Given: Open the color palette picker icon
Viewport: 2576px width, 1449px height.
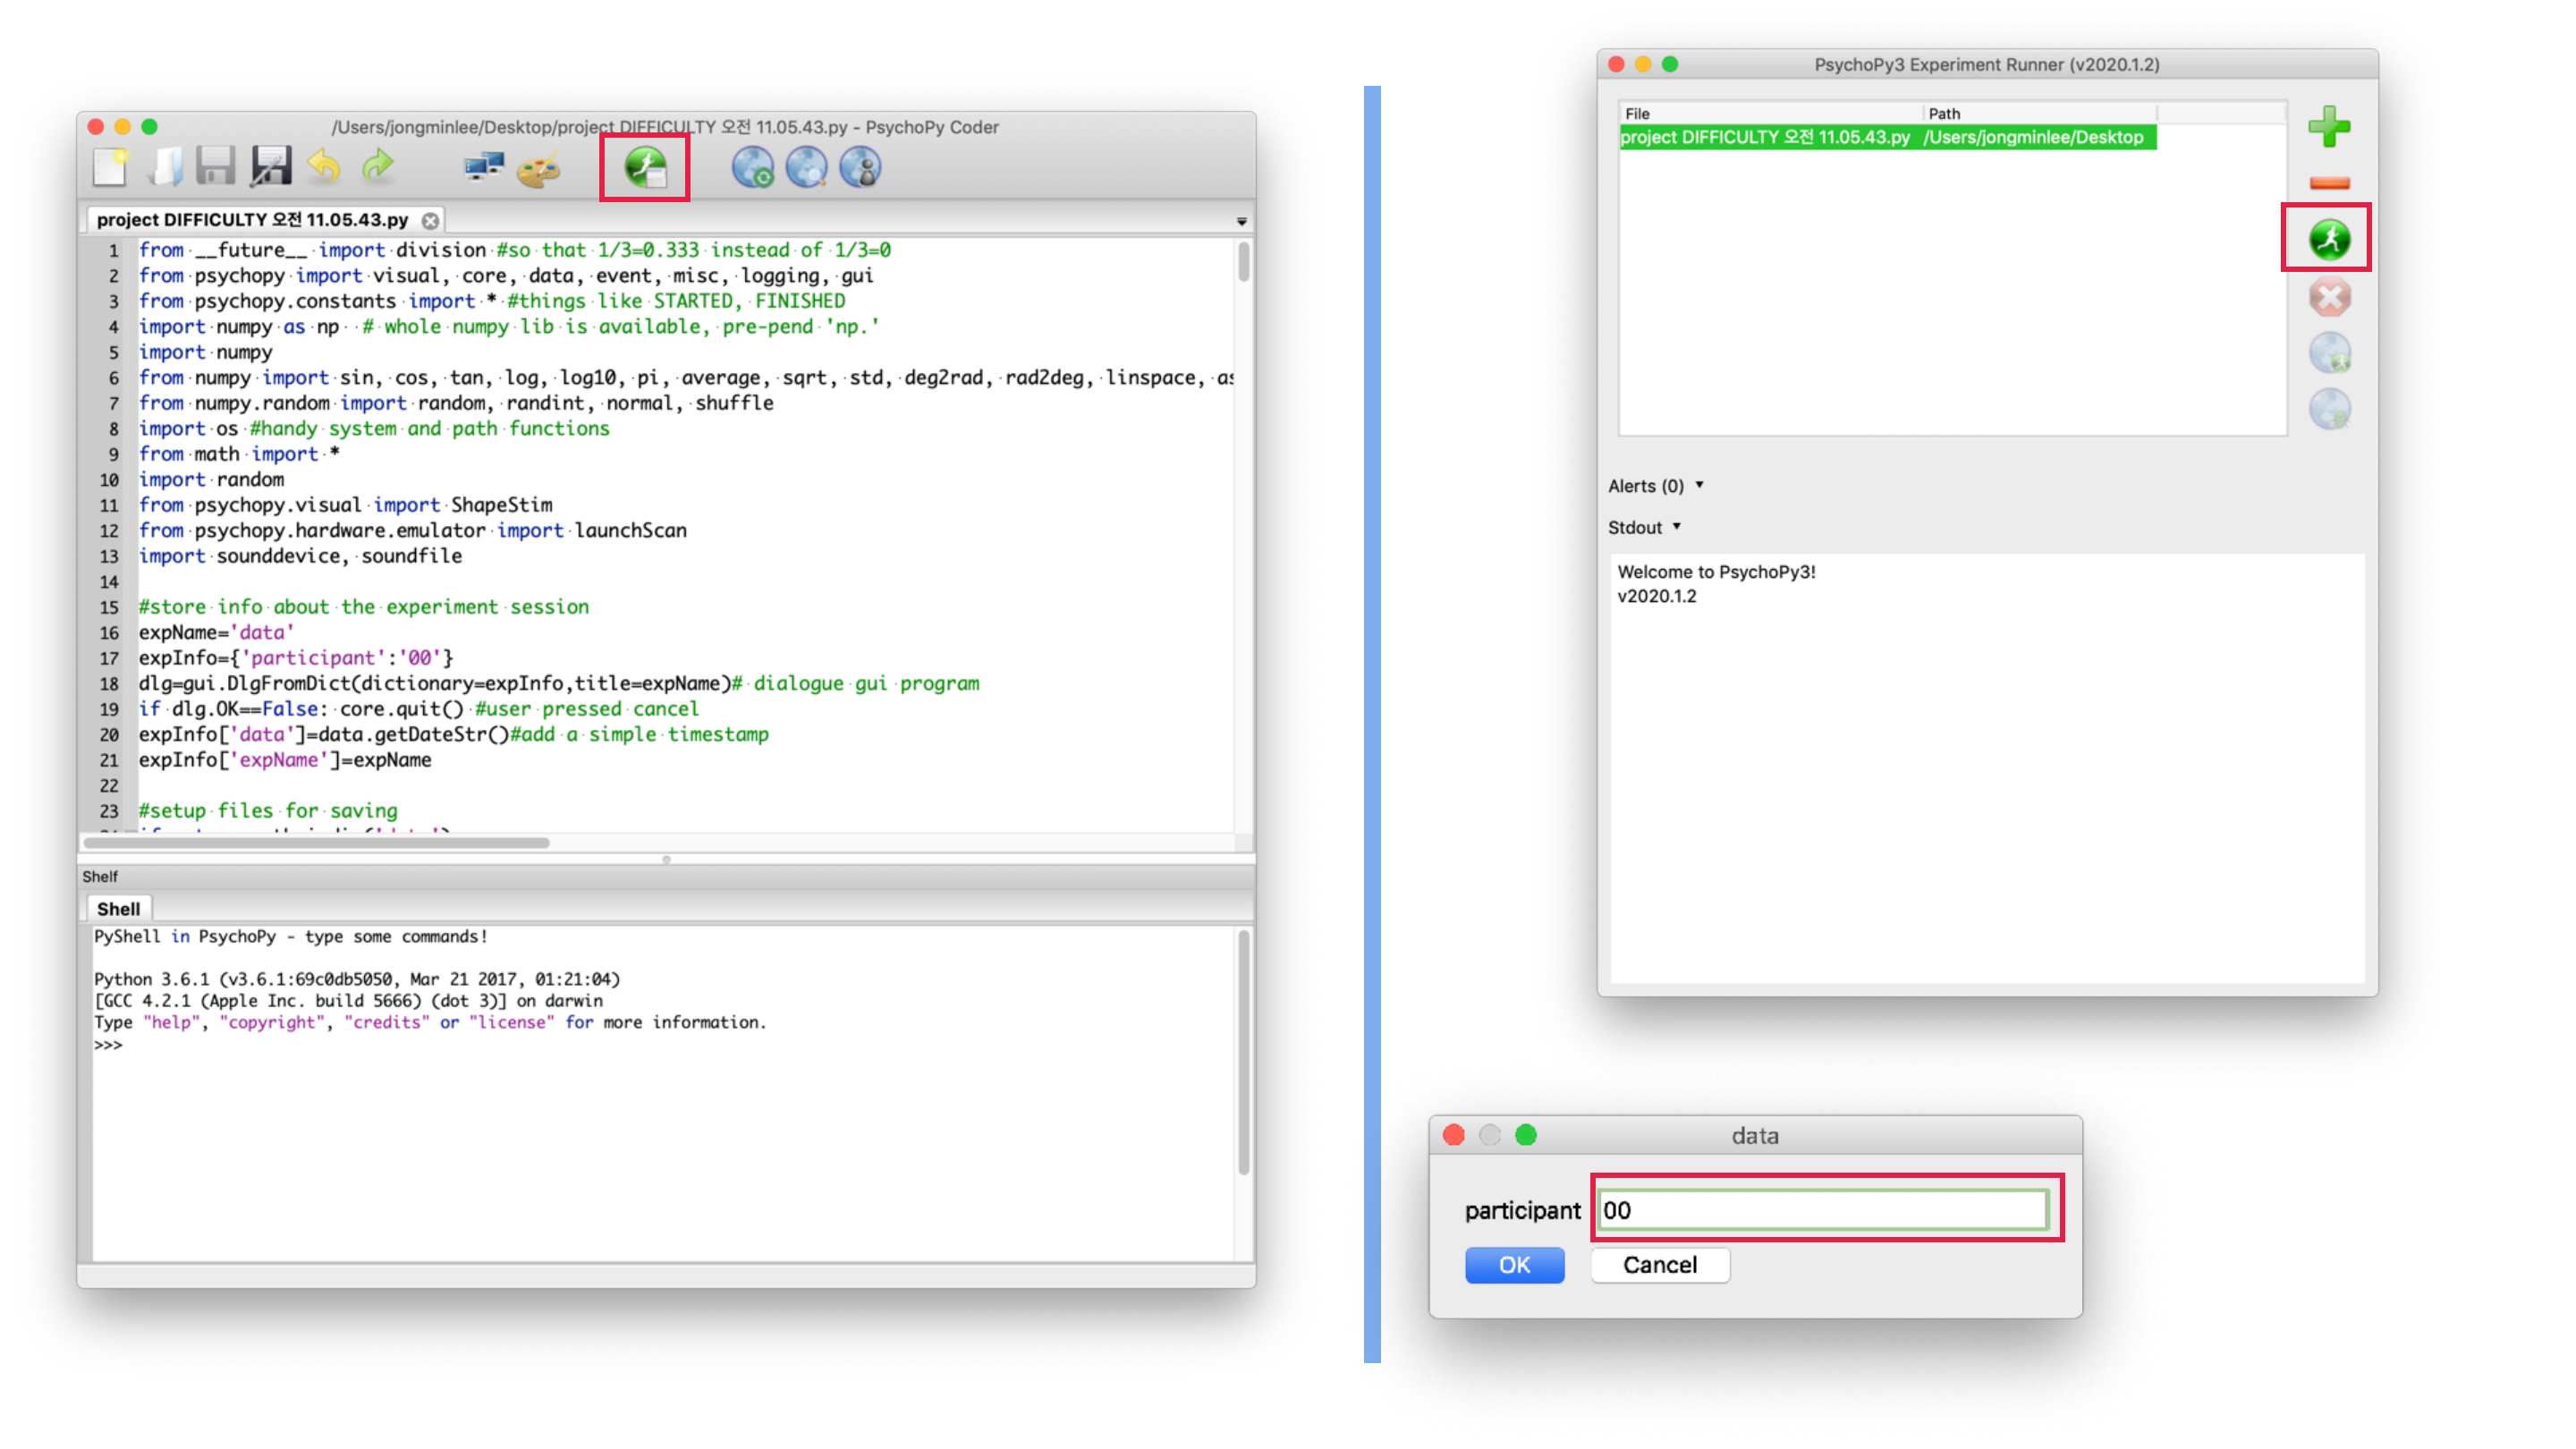Looking at the screenshot, I should click(539, 169).
